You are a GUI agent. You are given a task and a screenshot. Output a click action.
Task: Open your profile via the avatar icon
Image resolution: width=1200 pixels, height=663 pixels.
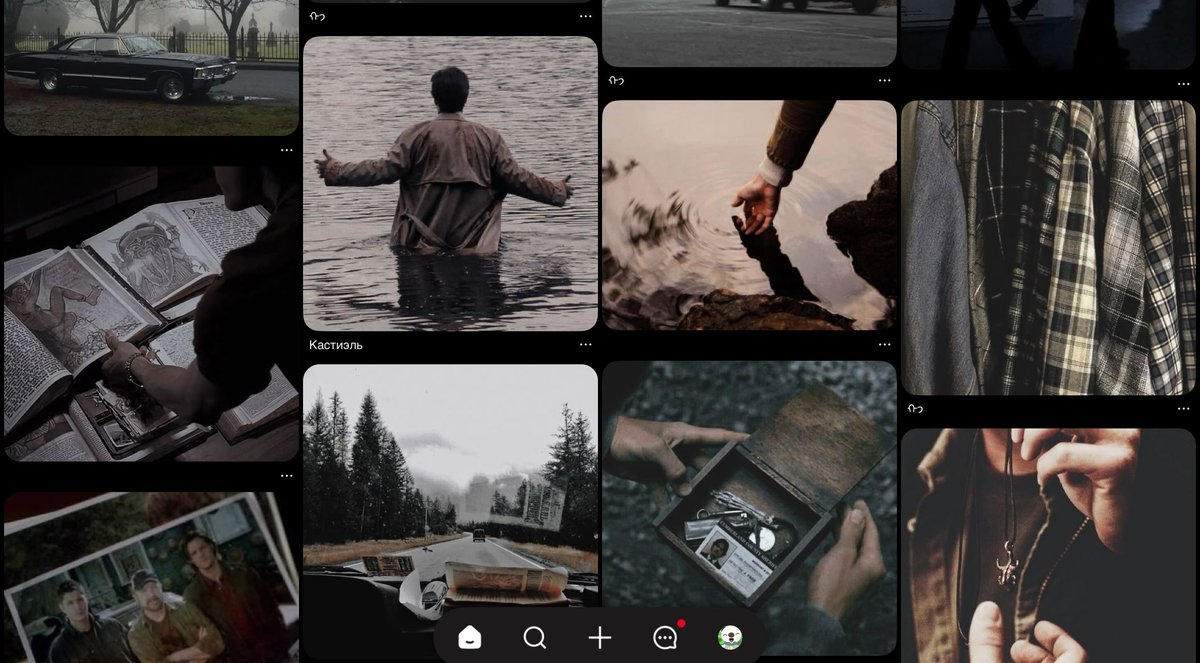pos(729,637)
